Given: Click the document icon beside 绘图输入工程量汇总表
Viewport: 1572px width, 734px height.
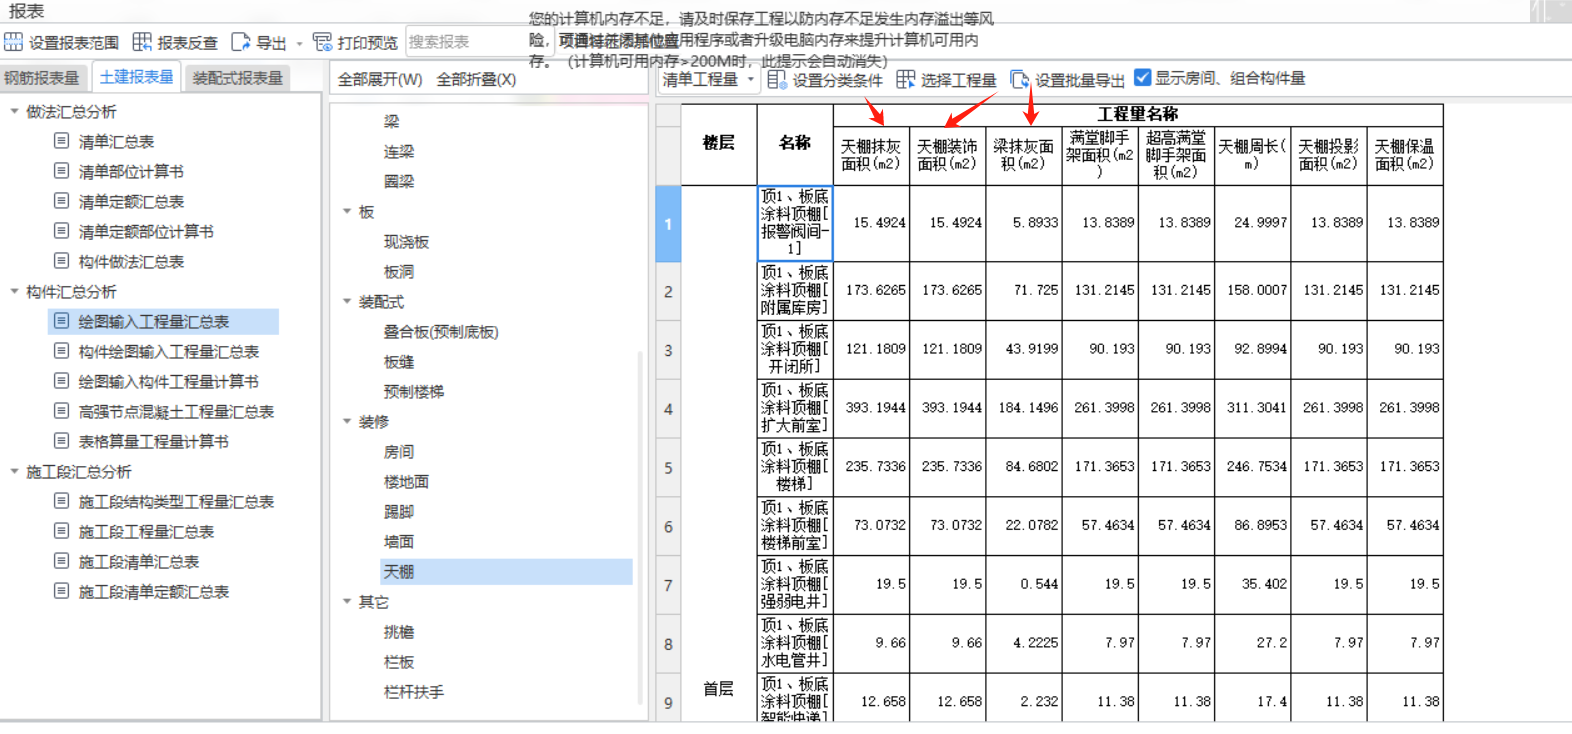Looking at the screenshot, I should tap(62, 321).
